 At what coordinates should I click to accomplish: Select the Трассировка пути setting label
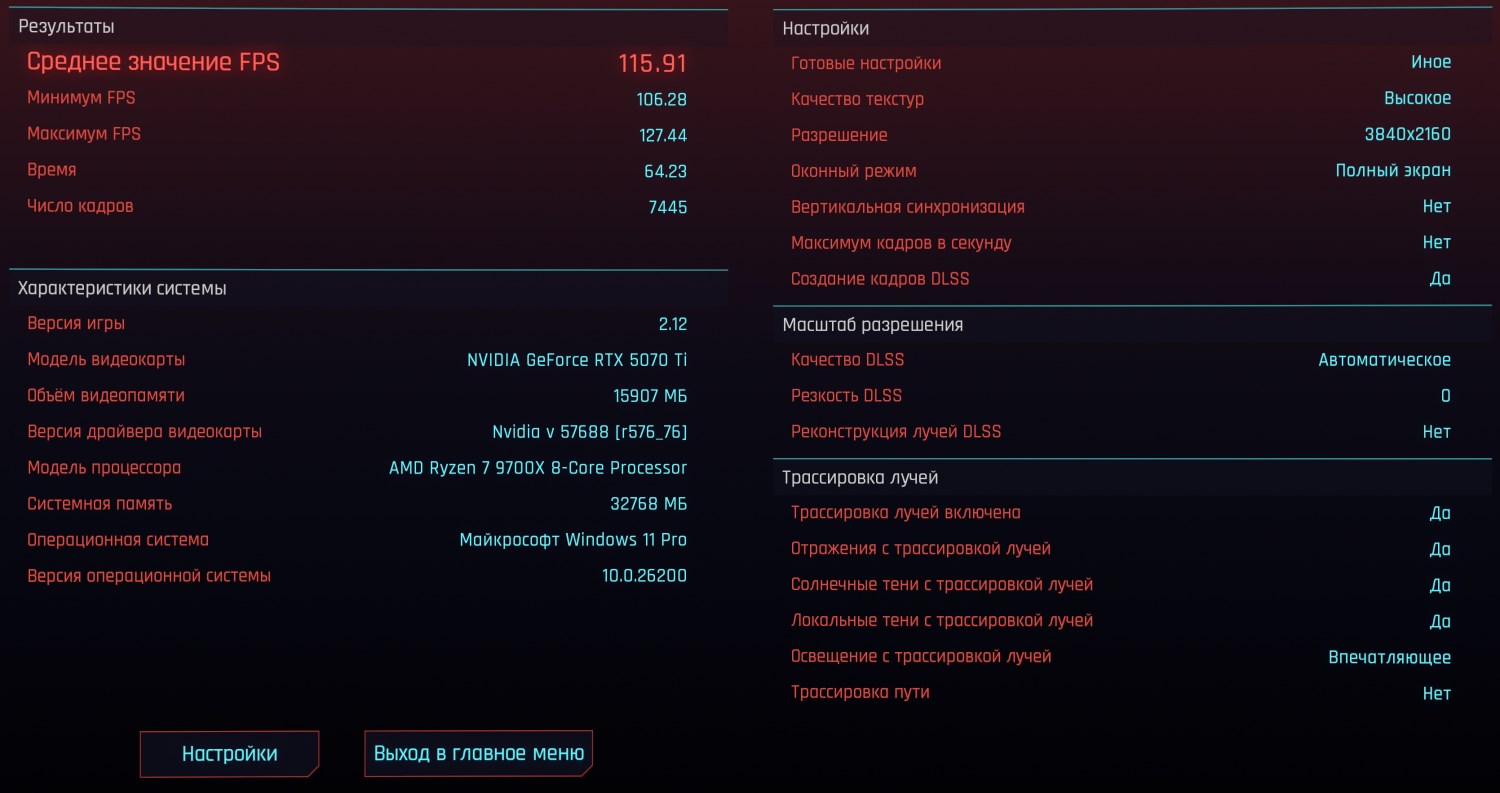tap(860, 692)
